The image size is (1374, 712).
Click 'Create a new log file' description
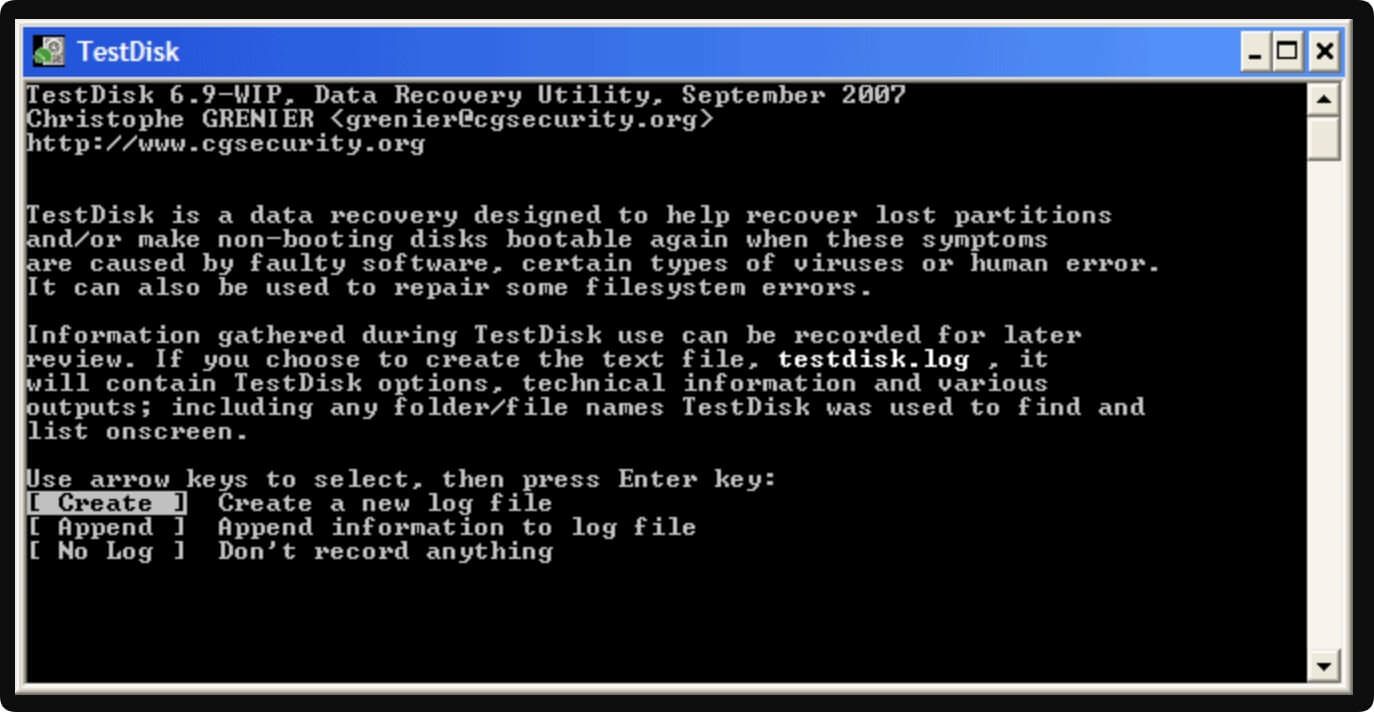(x=385, y=503)
